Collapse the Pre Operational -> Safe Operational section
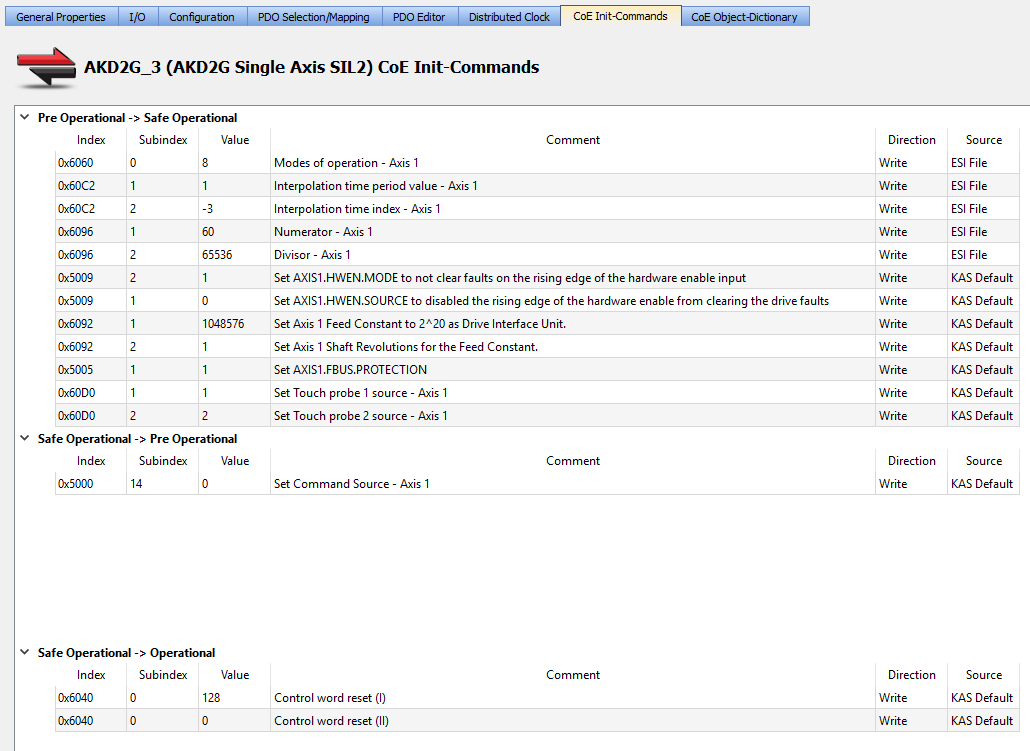 pyautogui.click(x=25, y=117)
